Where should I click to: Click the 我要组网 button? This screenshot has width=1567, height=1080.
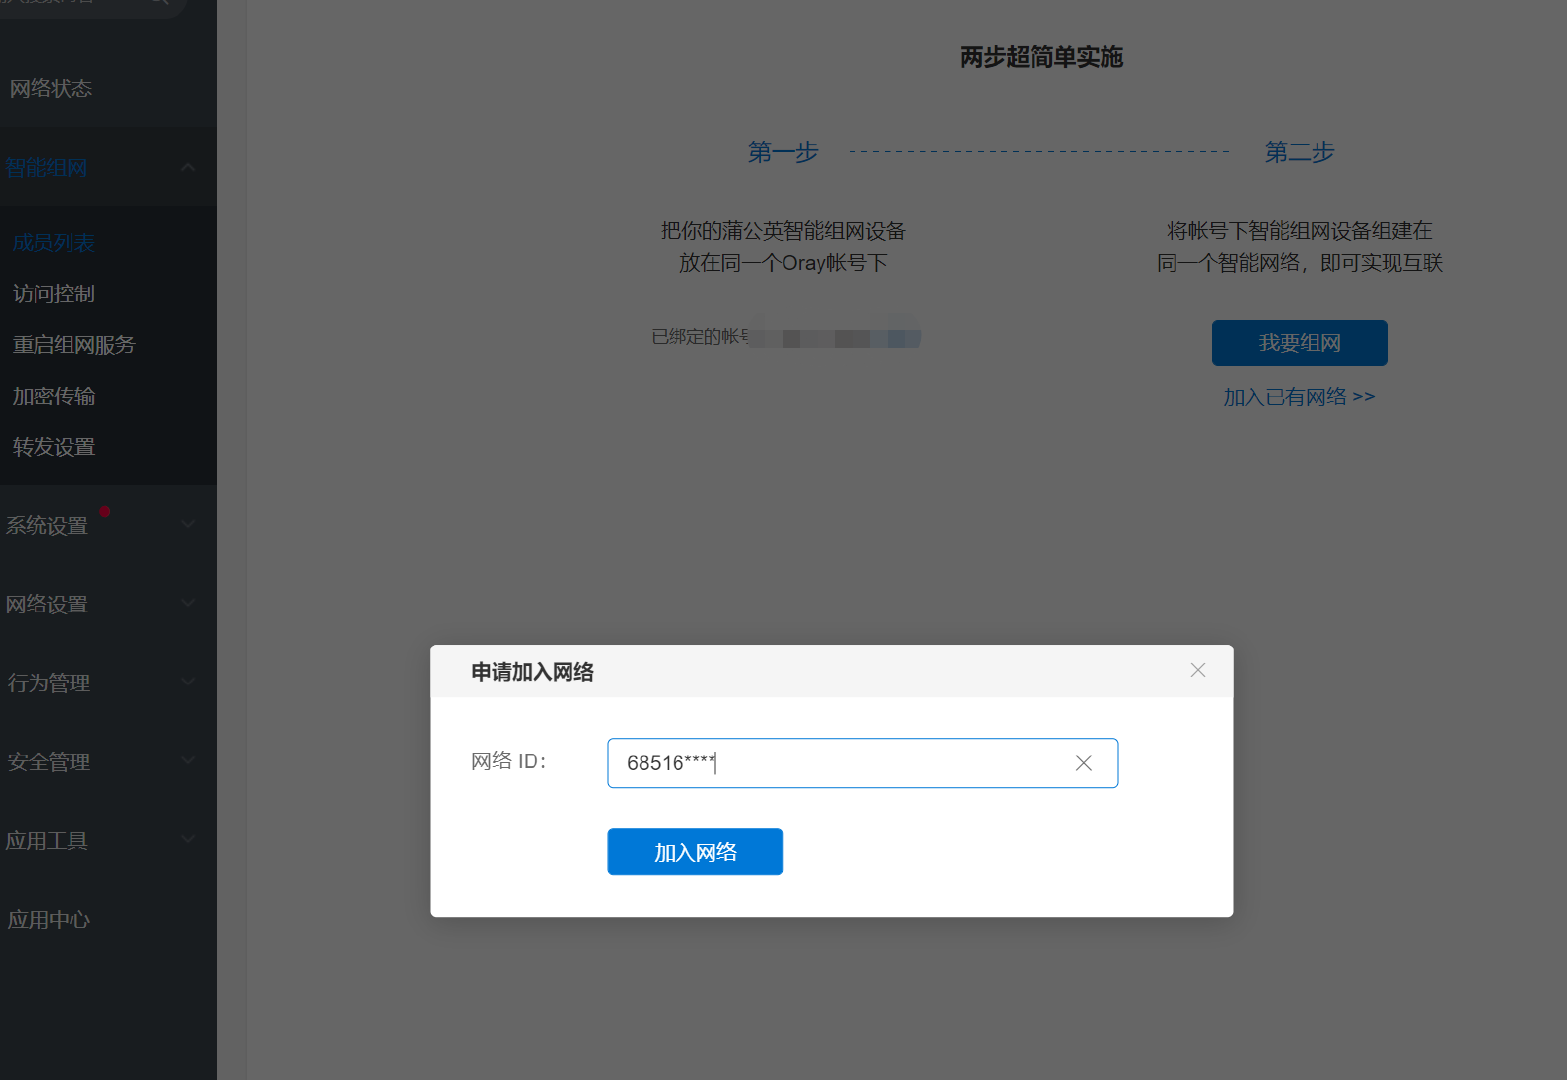pyautogui.click(x=1299, y=343)
